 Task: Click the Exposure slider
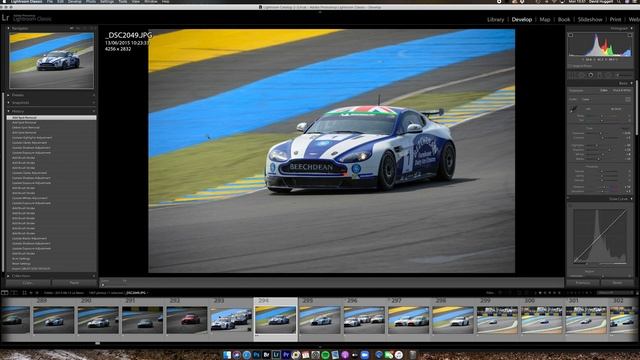coord(603,133)
